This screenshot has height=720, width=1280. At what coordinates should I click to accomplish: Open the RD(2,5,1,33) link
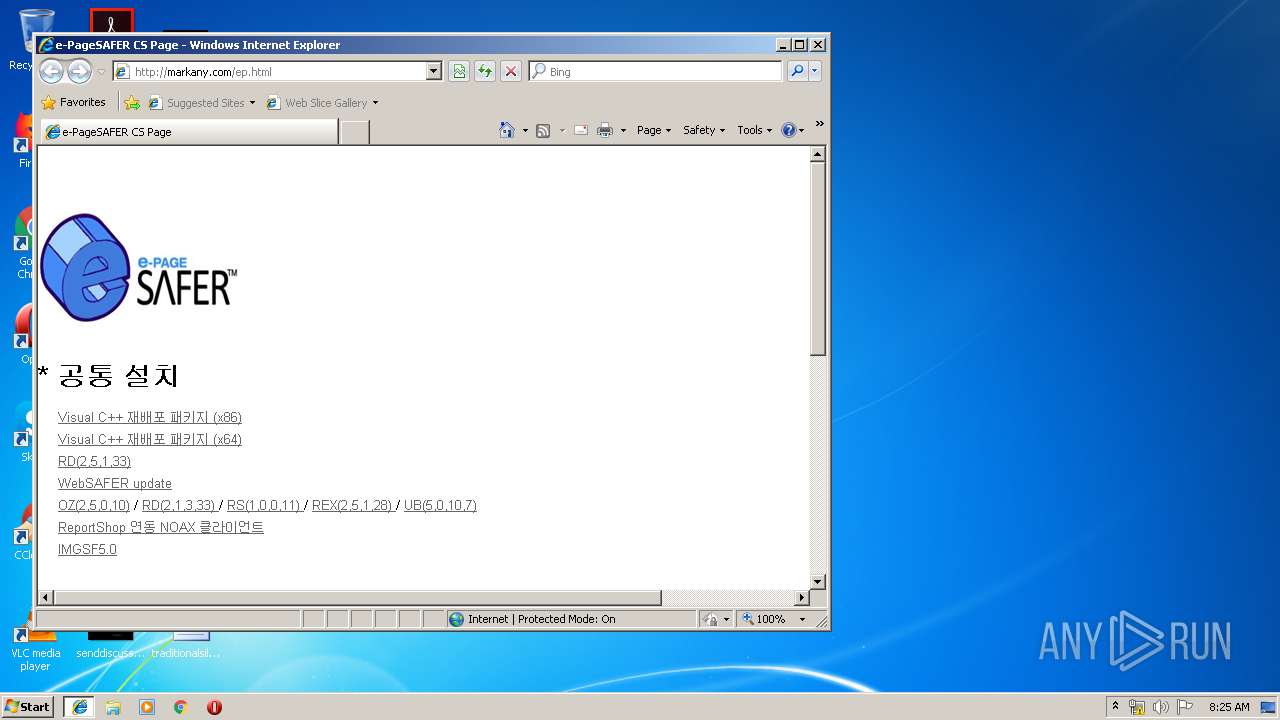coord(94,461)
